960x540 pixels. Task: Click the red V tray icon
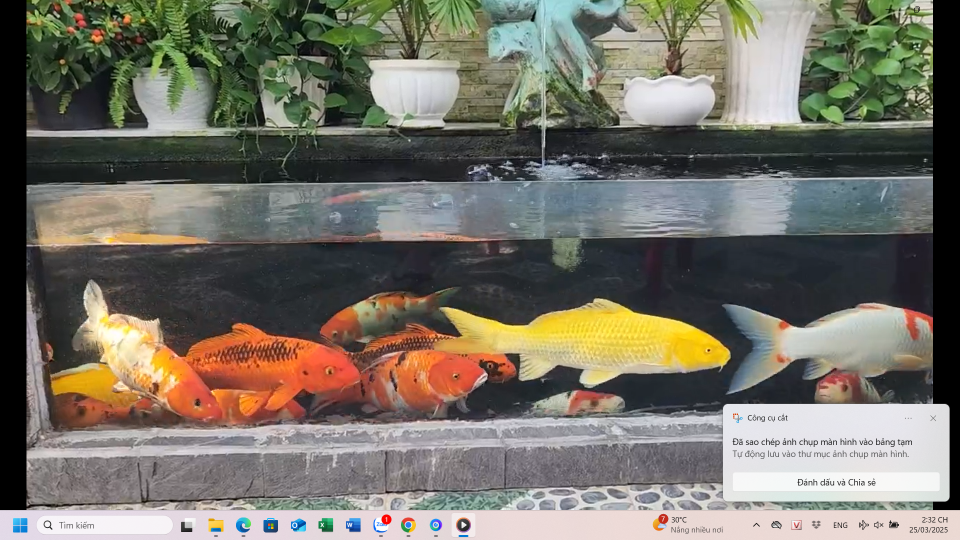click(797, 525)
